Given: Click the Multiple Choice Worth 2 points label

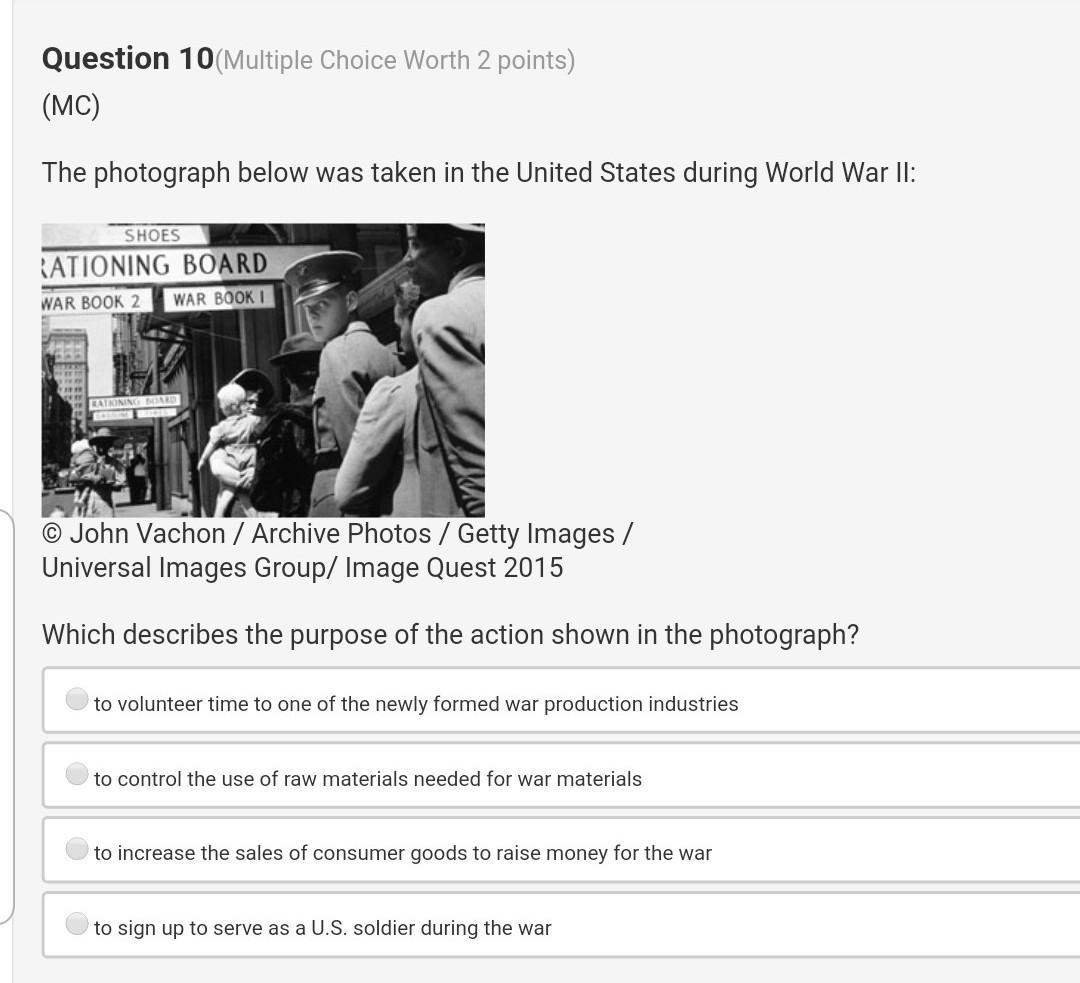Looking at the screenshot, I should (395, 61).
